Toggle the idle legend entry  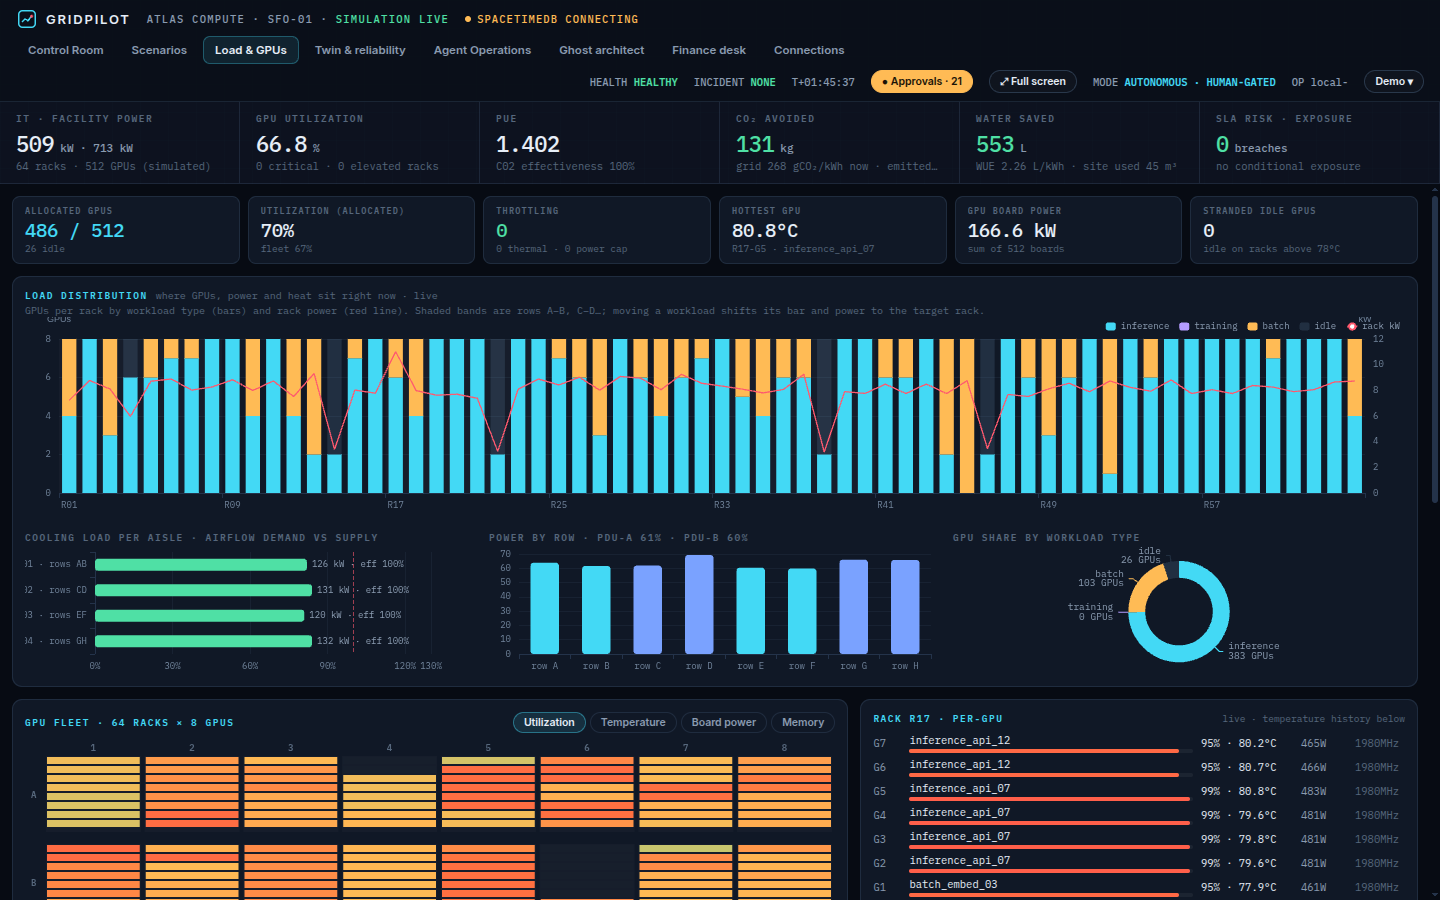point(1317,326)
